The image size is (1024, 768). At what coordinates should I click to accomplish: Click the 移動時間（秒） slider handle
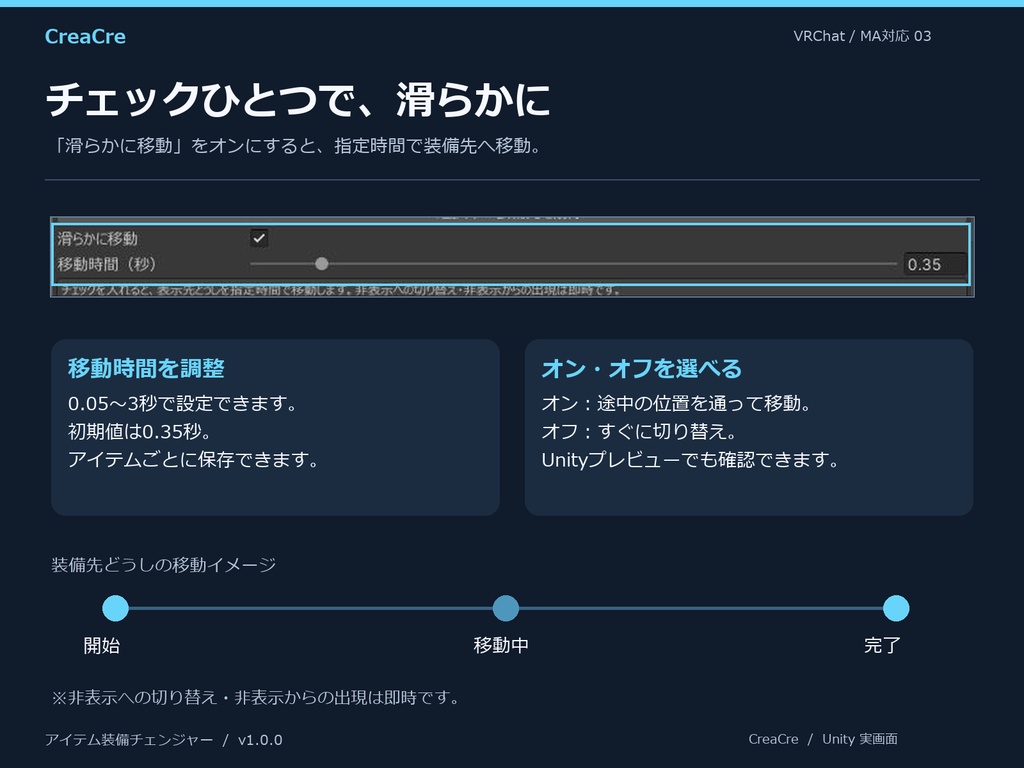[321, 264]
